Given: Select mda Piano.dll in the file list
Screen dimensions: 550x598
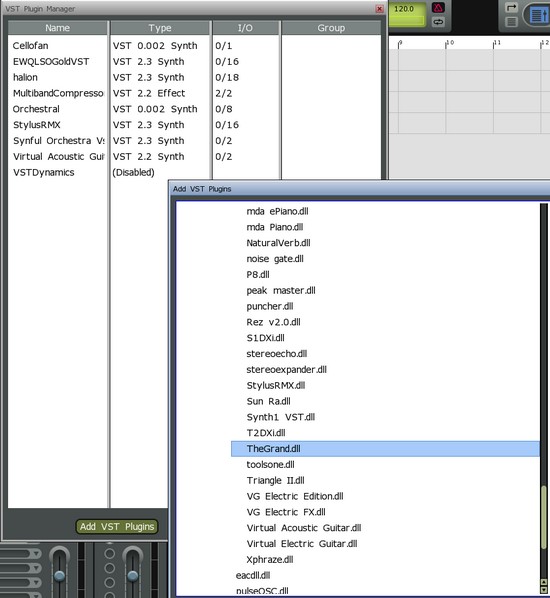Looking at the screenshot, I should point(275,227).
